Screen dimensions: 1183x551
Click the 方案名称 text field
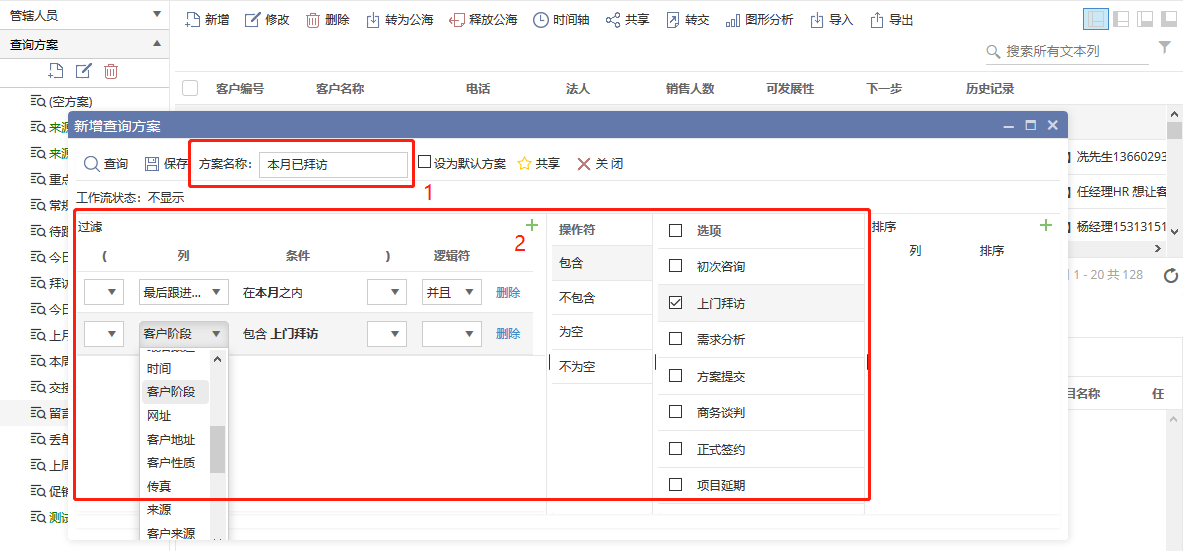pos(333,165)
